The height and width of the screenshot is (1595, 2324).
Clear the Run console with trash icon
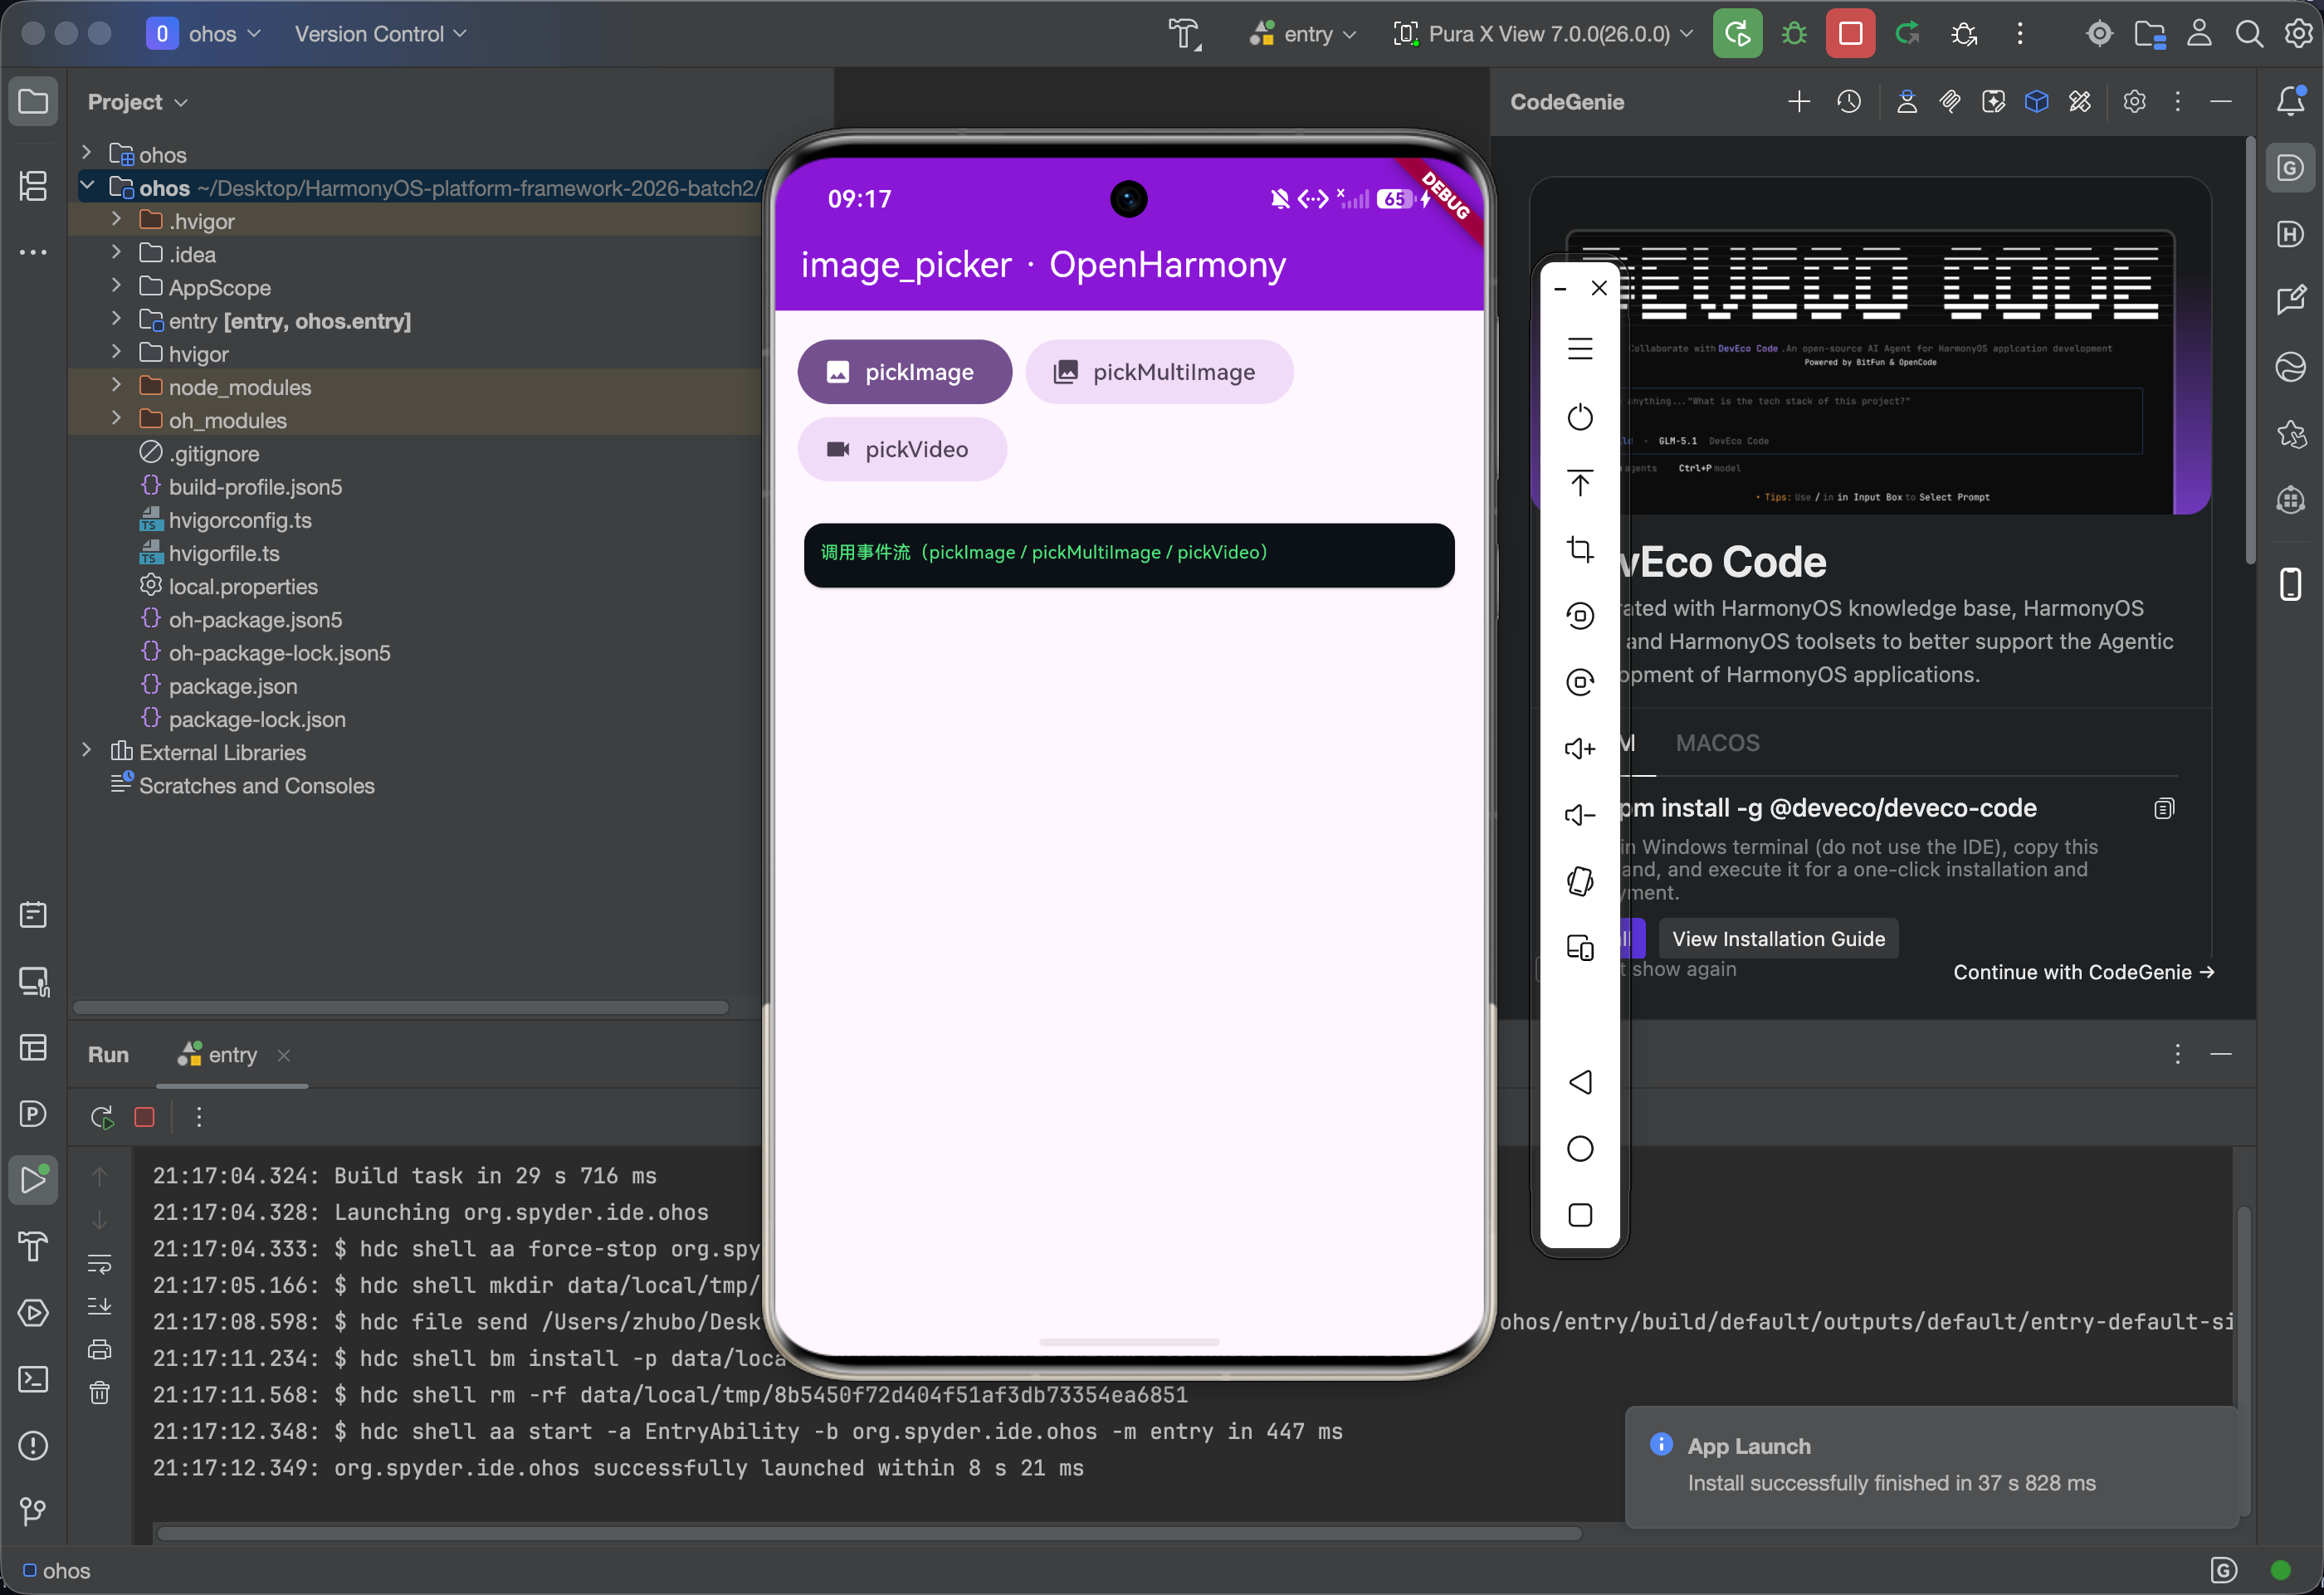pyautogui.click(x=100, y=1392)
